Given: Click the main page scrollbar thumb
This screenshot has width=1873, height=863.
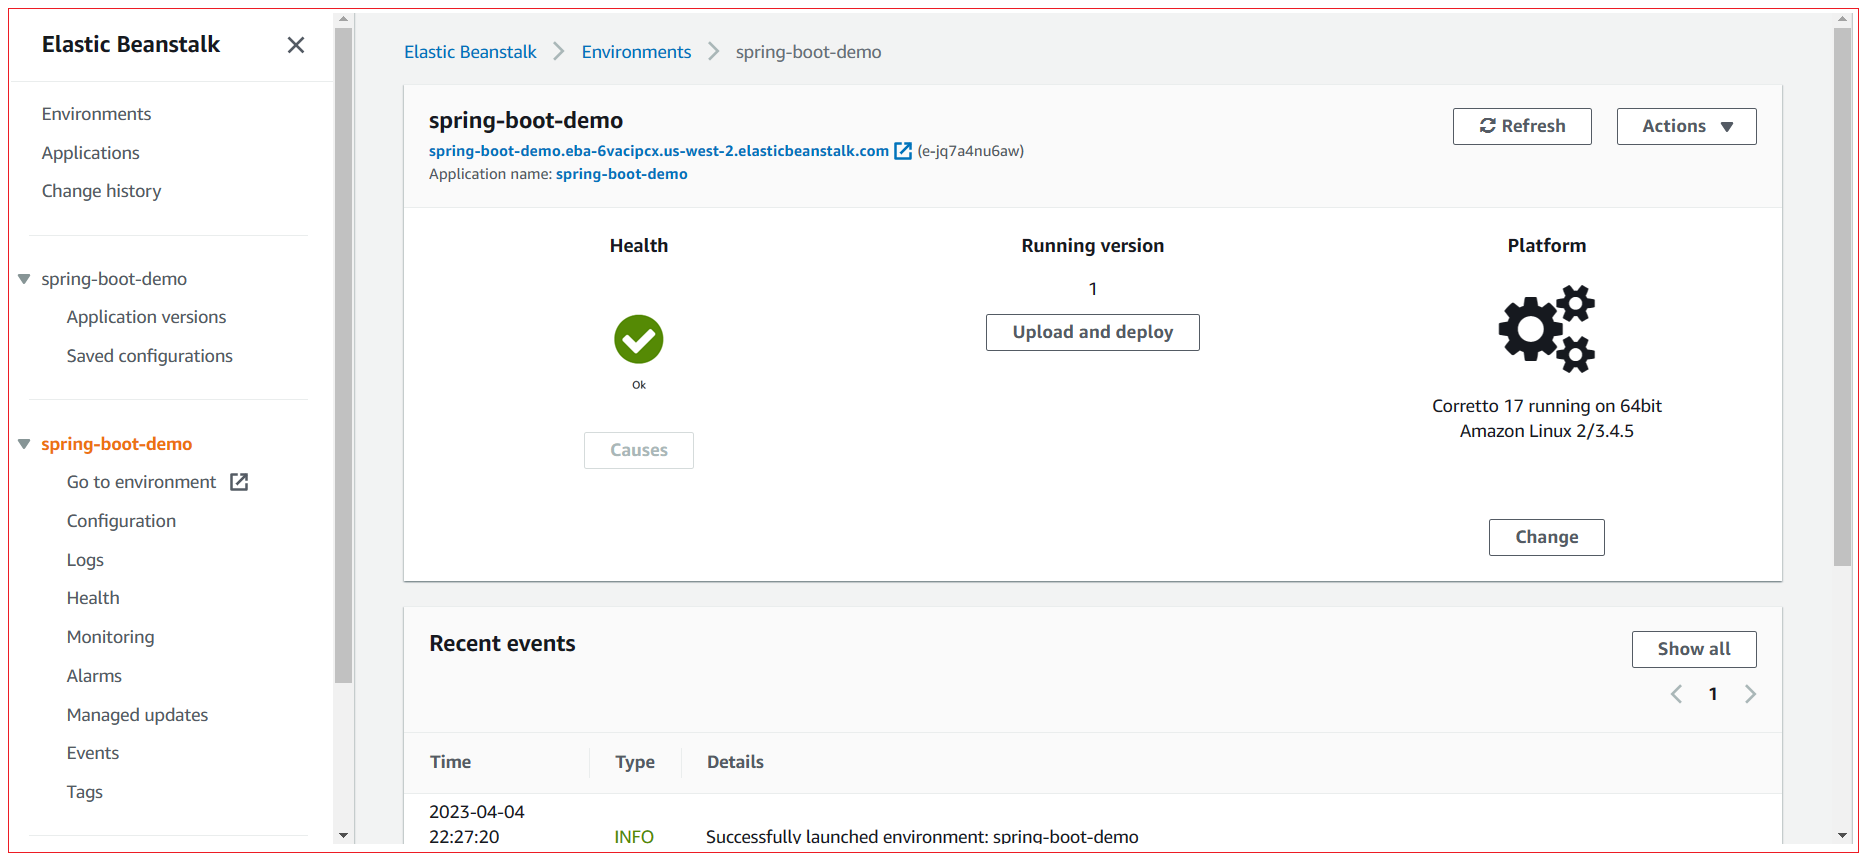Looking at the screenshot, I should coord(1842,297).
